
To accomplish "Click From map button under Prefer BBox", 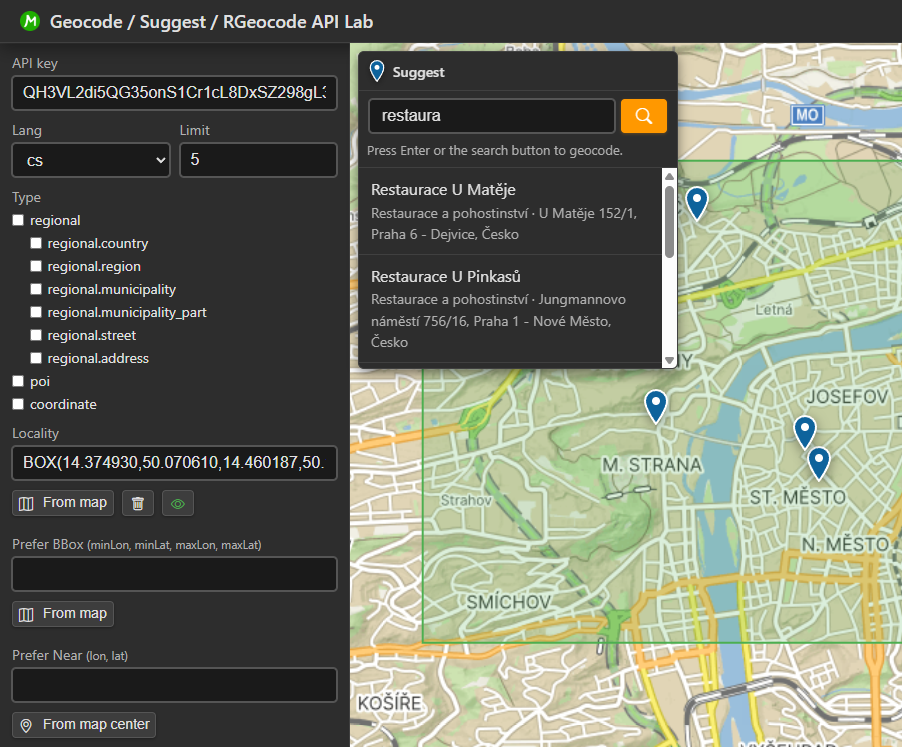I will [63, 614].
